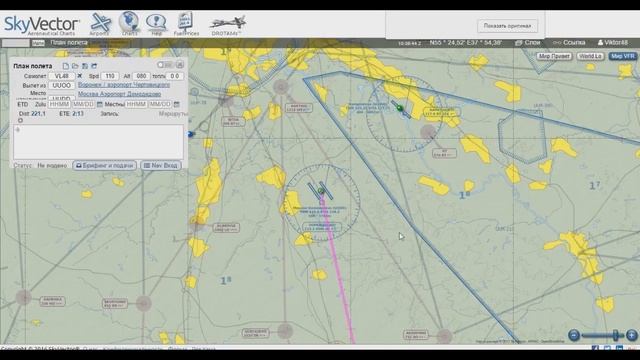This screenshot has width=640, height=360.
Task: Click the Nav Вход button
Action: pos(161,165)
